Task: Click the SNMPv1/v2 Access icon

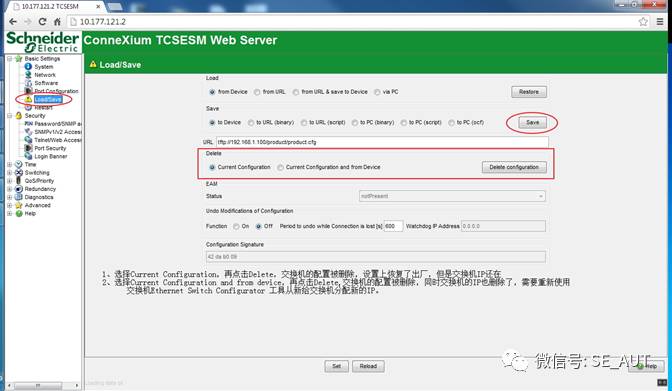Action: [x=28, y=132]
